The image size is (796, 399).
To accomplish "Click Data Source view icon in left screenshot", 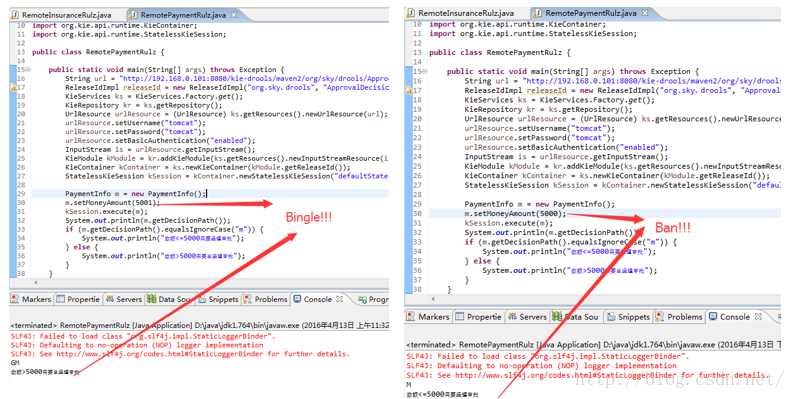I will 151,299.
